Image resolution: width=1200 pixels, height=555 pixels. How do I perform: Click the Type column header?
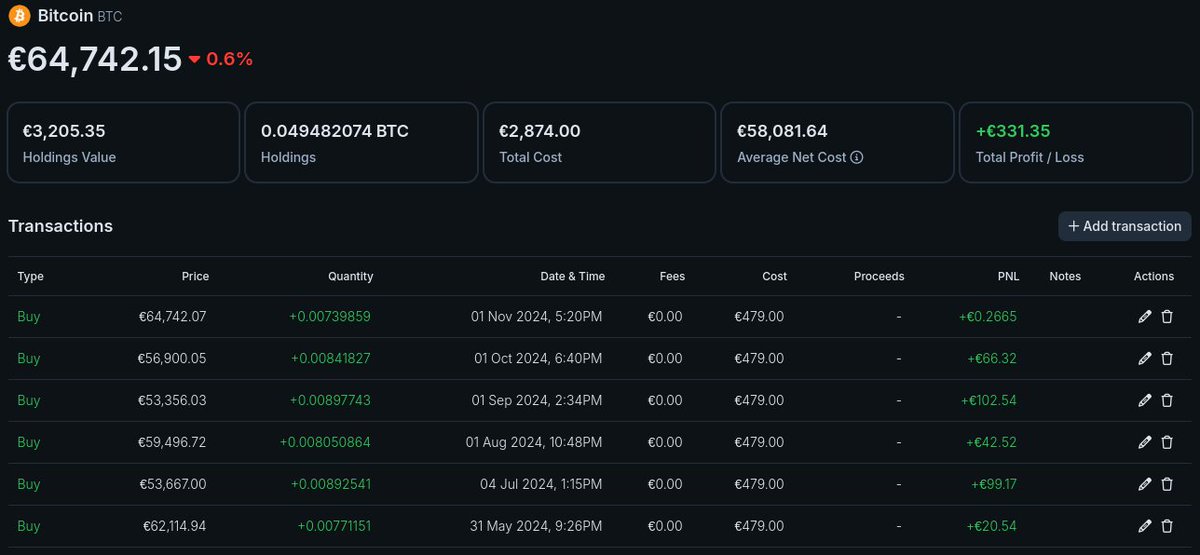[x=31, y=276]
